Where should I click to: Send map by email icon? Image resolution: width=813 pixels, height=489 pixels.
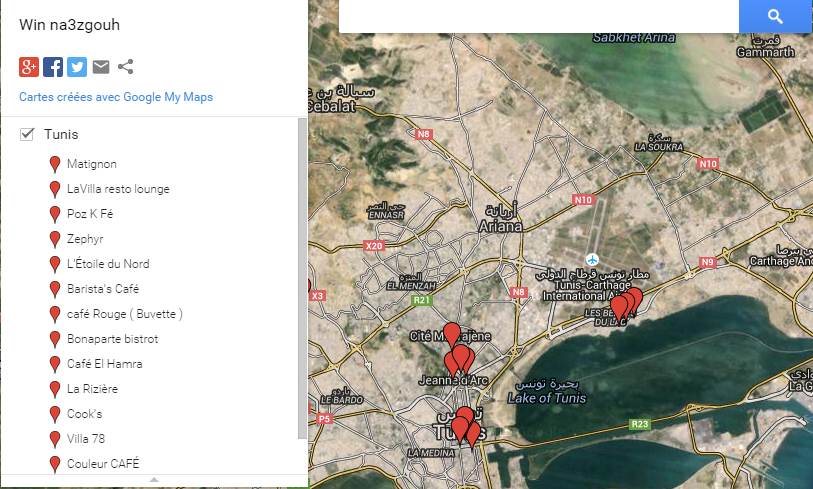[101, 66]
